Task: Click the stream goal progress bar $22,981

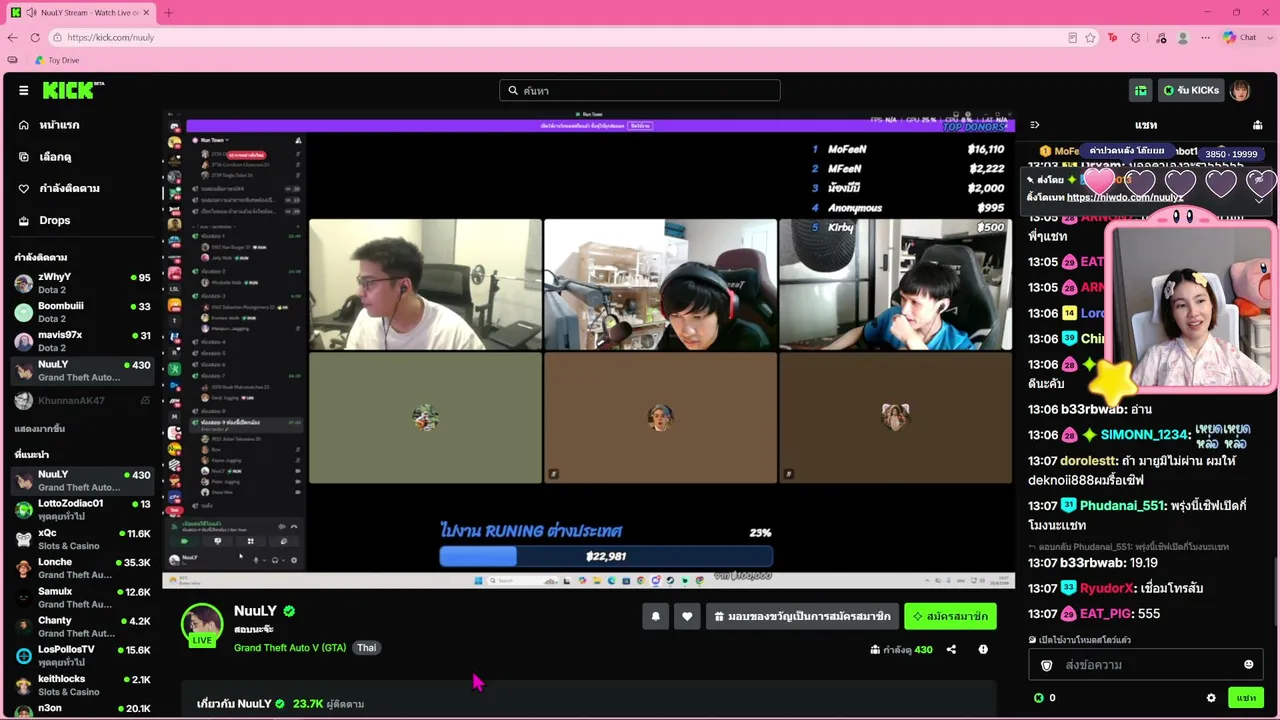Action: click(606, 556)
